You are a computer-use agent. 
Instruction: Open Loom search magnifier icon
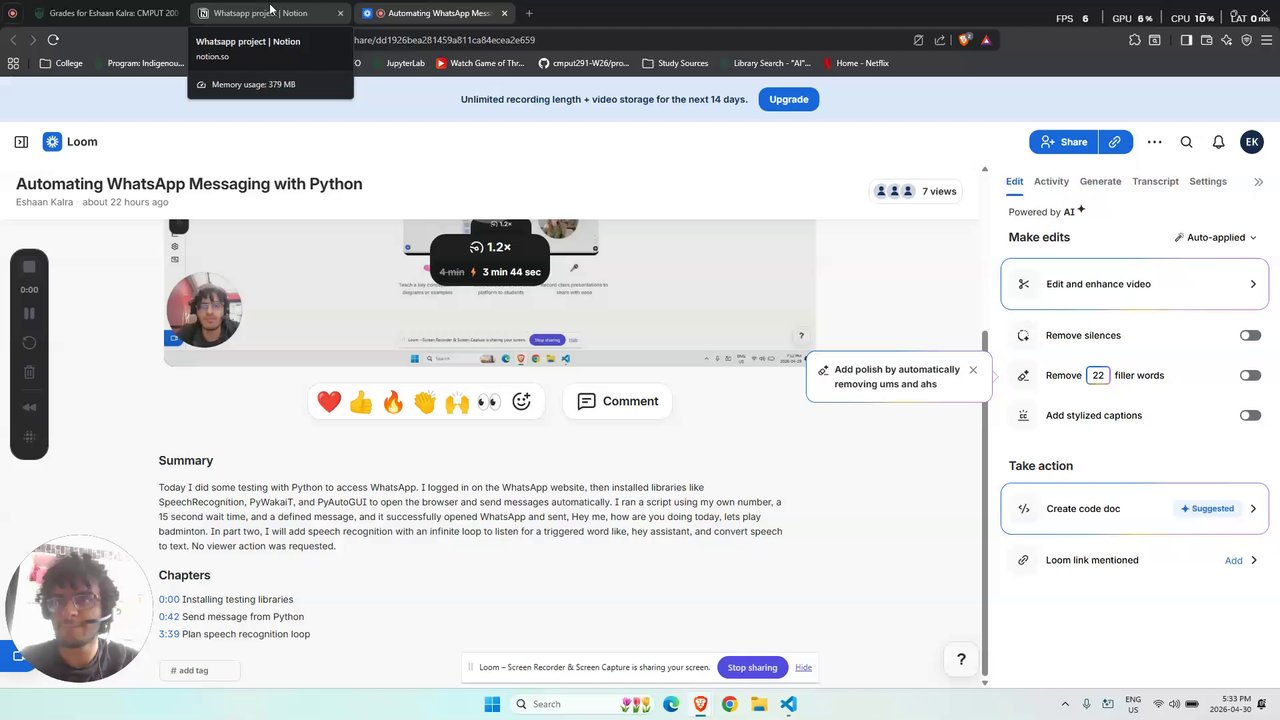click(x=1186, y=142)
